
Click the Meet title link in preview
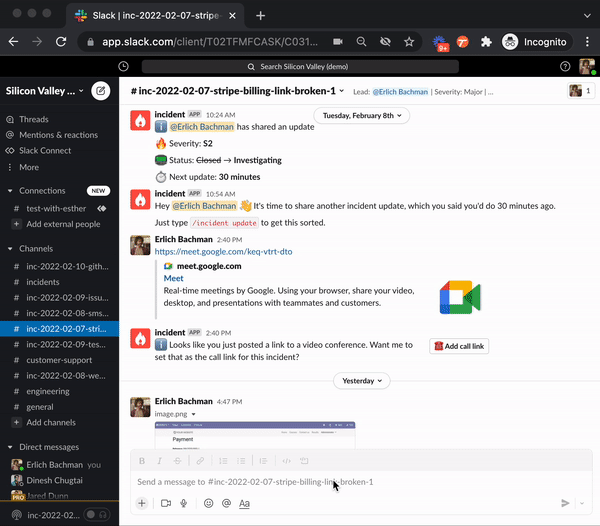[173, 278]
